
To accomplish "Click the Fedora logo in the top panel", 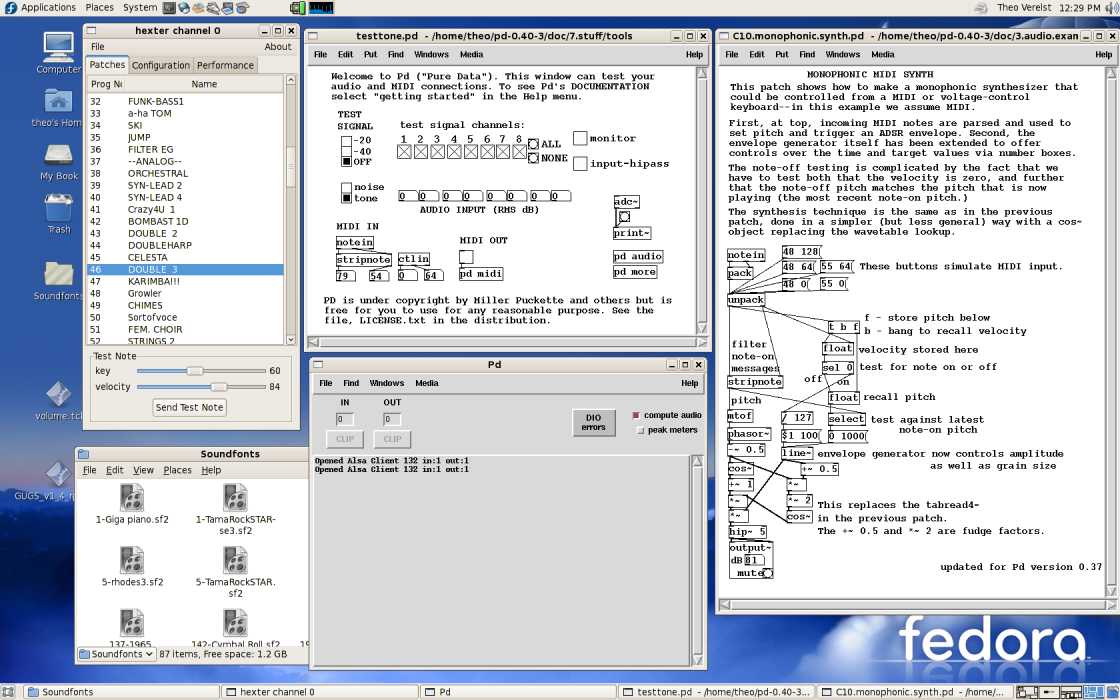I will tap(10, 7).
